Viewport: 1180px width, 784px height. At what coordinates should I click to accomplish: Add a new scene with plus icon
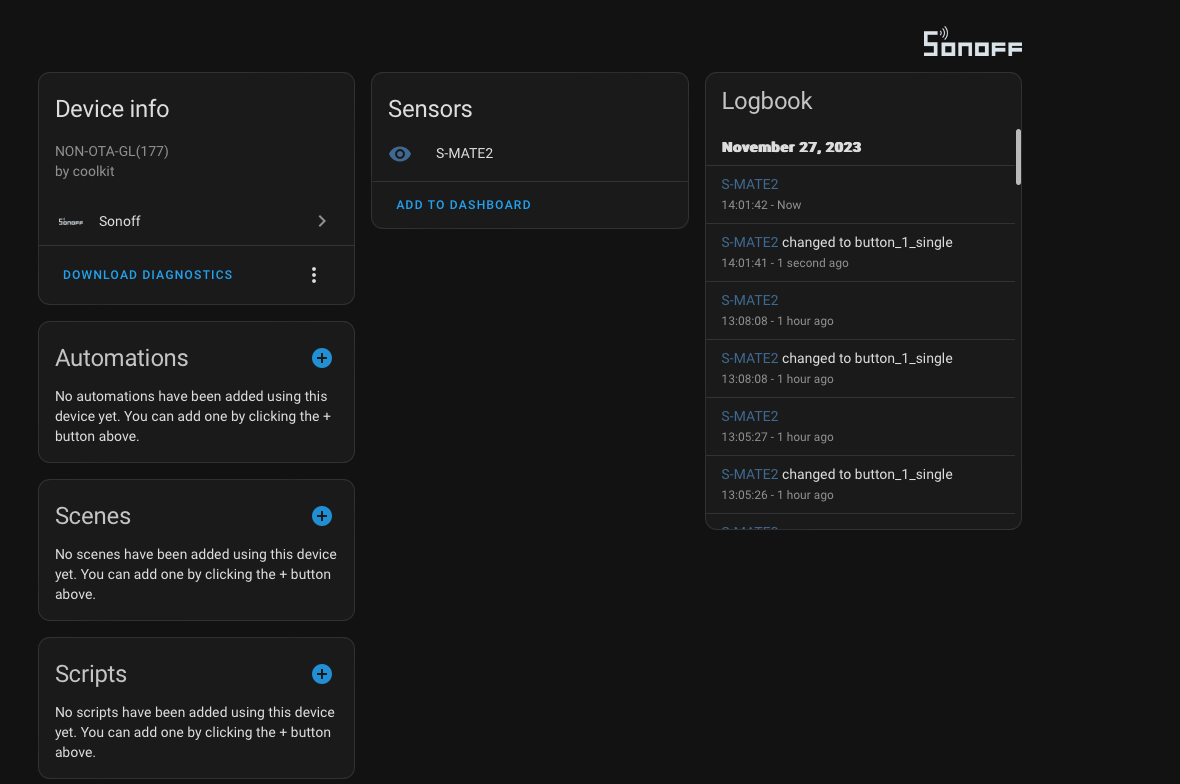[x=322, y=516]
